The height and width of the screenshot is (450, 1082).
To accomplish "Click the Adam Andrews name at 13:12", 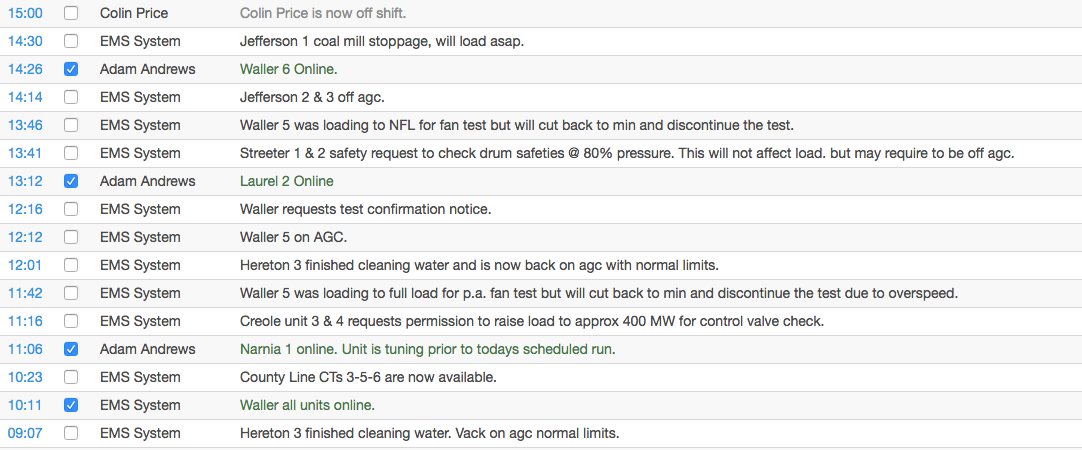I will [x=148, y=181].
